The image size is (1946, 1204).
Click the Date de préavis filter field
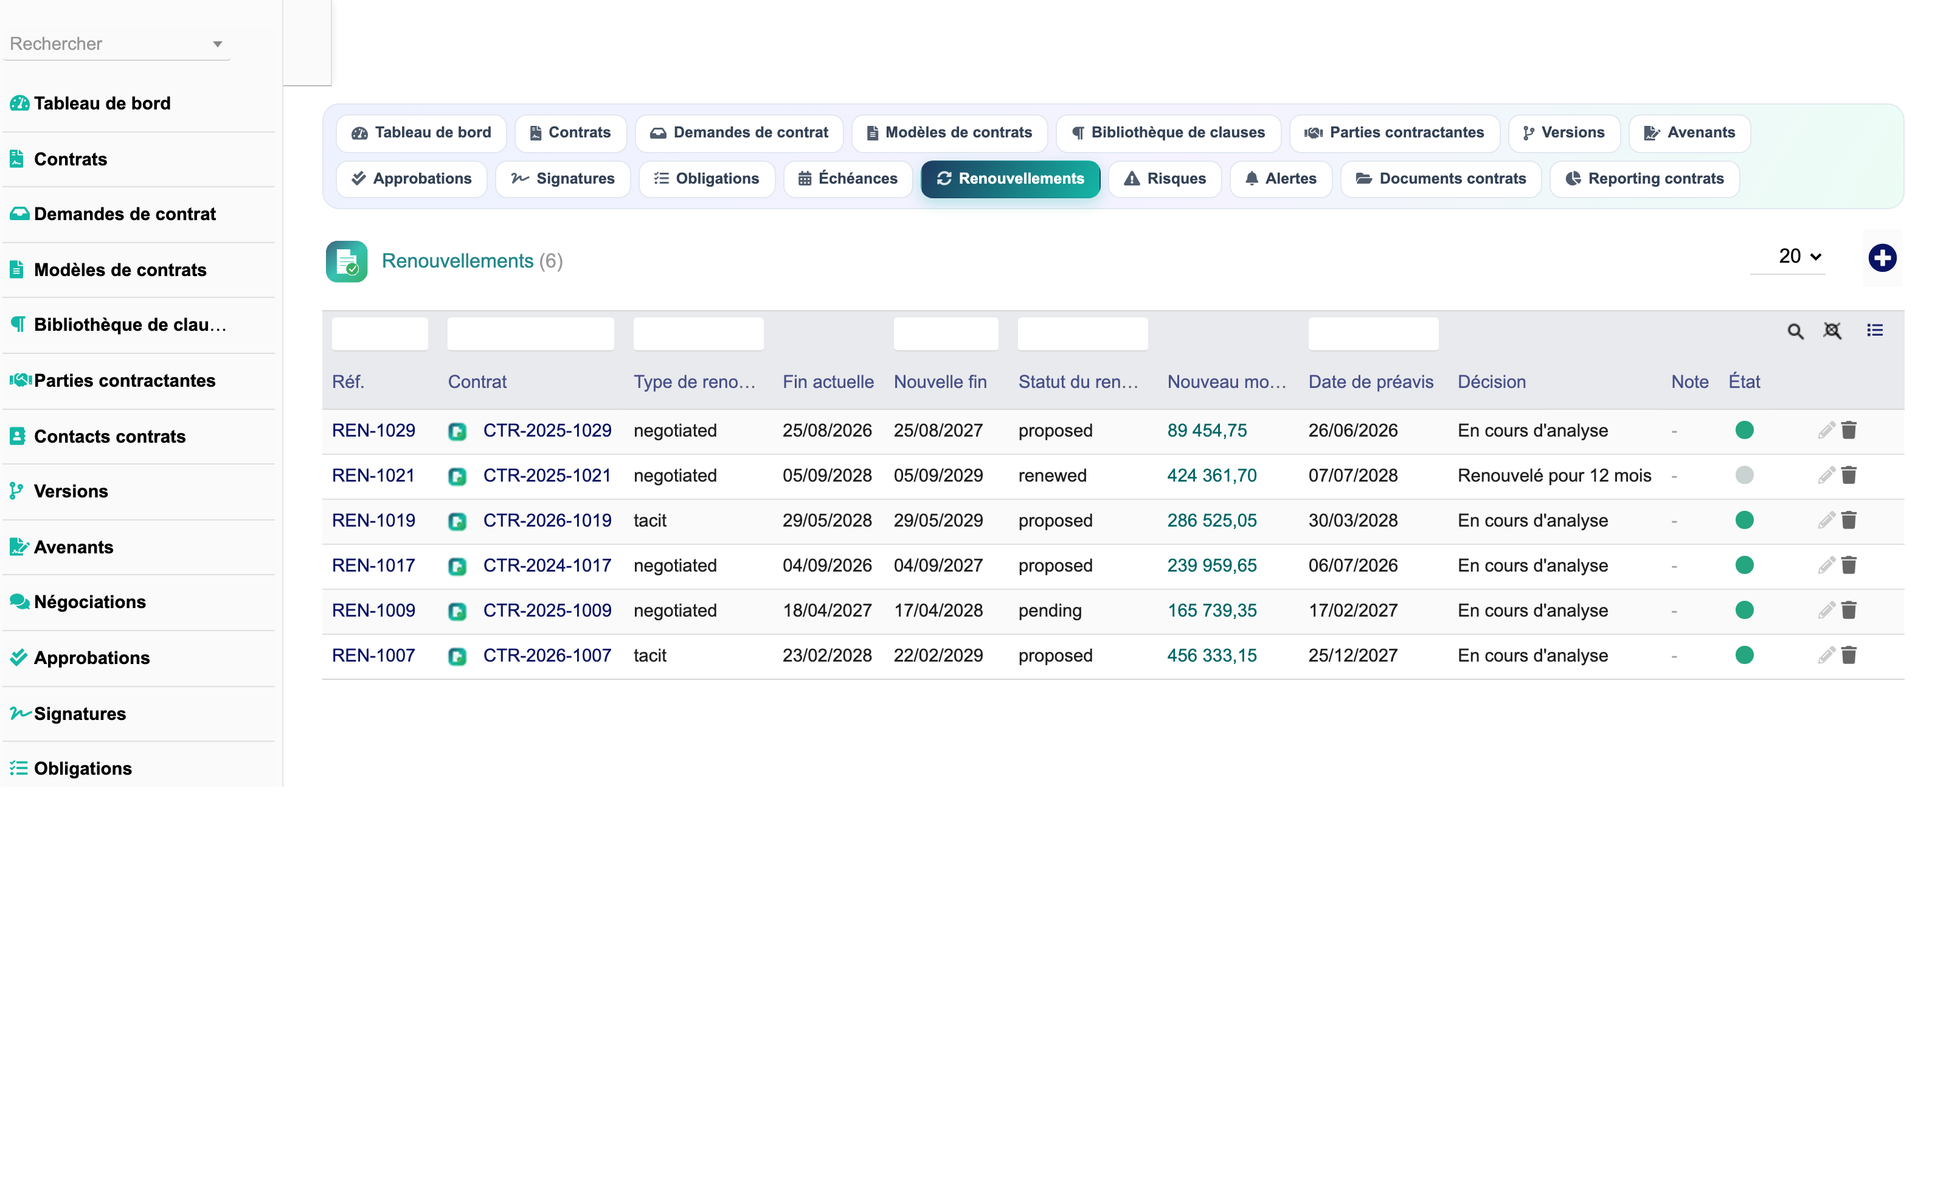pos(1373,334)
